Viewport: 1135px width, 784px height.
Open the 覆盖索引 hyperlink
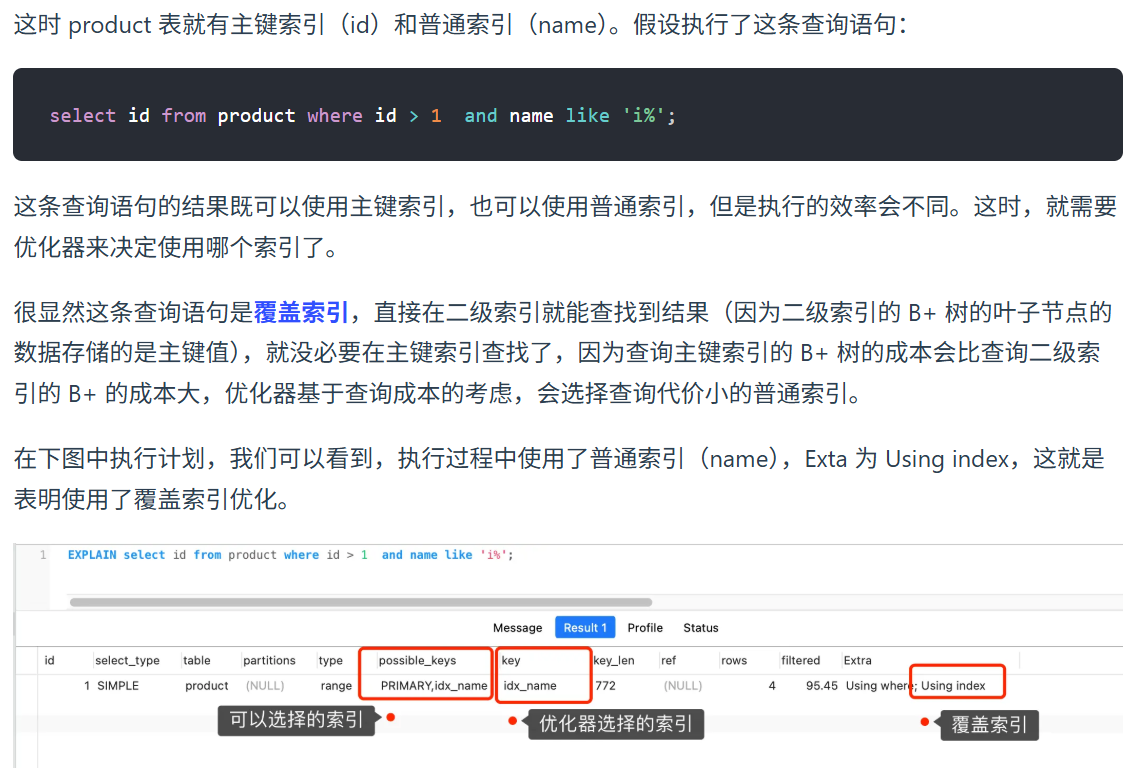point(301,312)
